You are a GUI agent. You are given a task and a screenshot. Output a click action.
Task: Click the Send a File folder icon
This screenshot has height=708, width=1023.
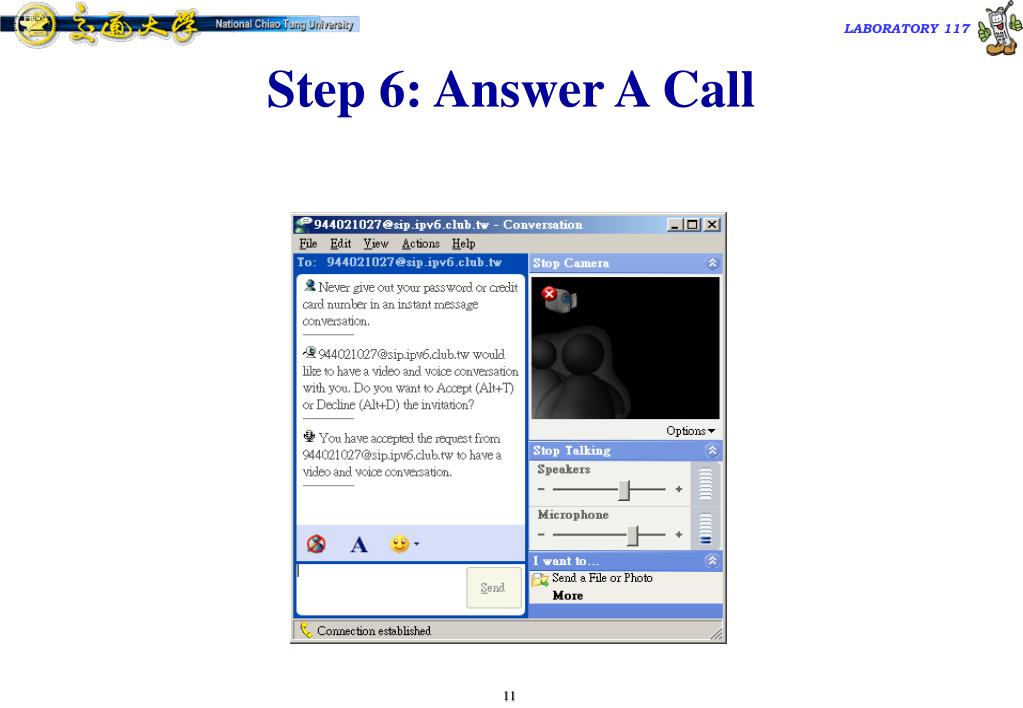(x=540, y=579)
